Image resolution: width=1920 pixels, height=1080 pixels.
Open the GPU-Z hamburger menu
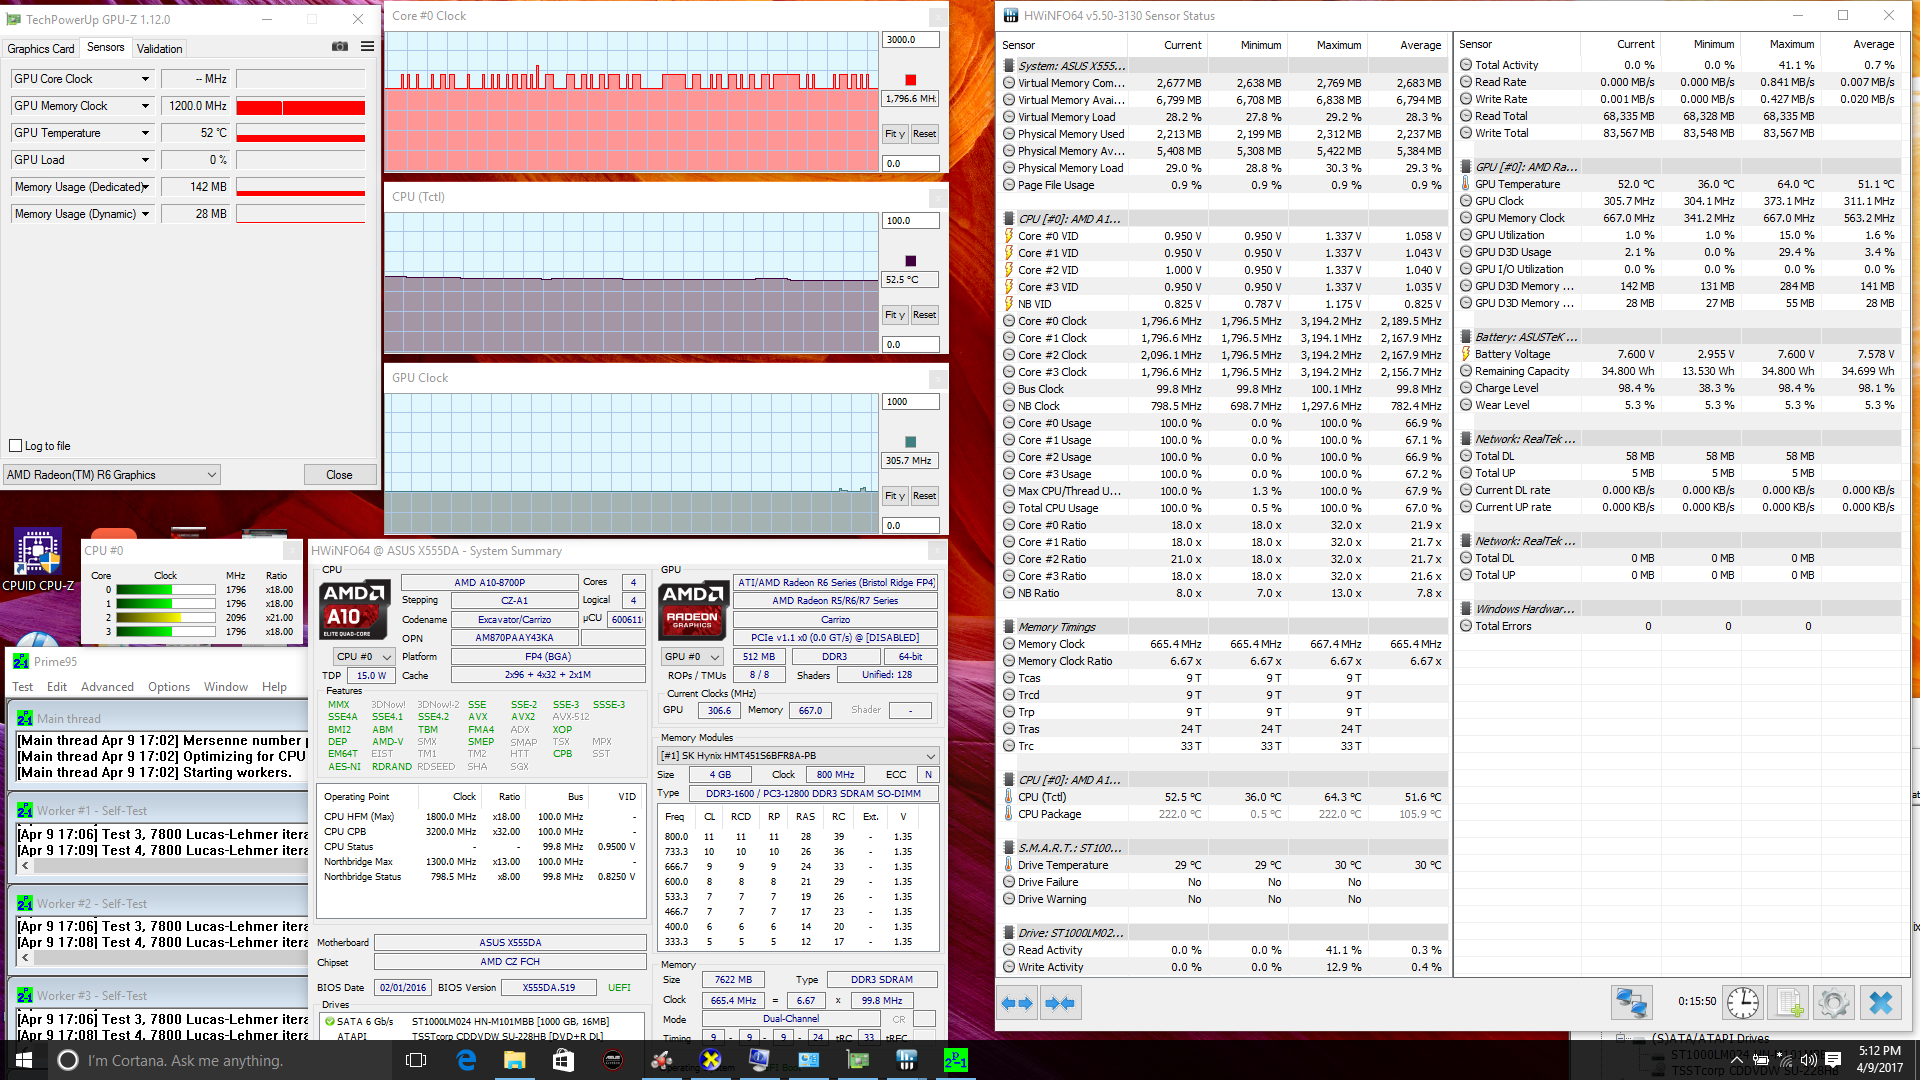pyautogui.click(x=367, y=46)
